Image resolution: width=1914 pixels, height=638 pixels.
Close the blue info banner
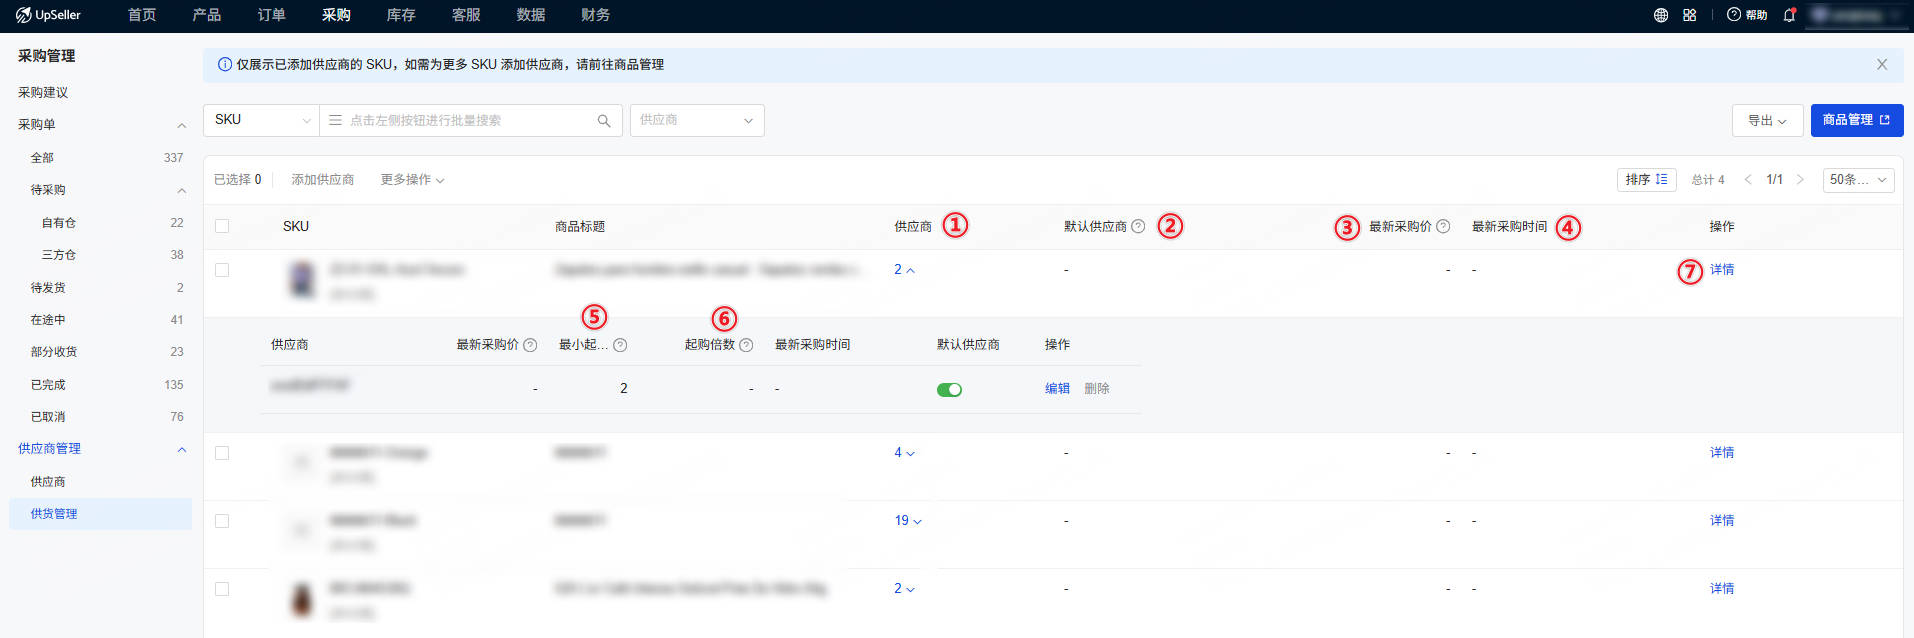(x=1882, y=64)
